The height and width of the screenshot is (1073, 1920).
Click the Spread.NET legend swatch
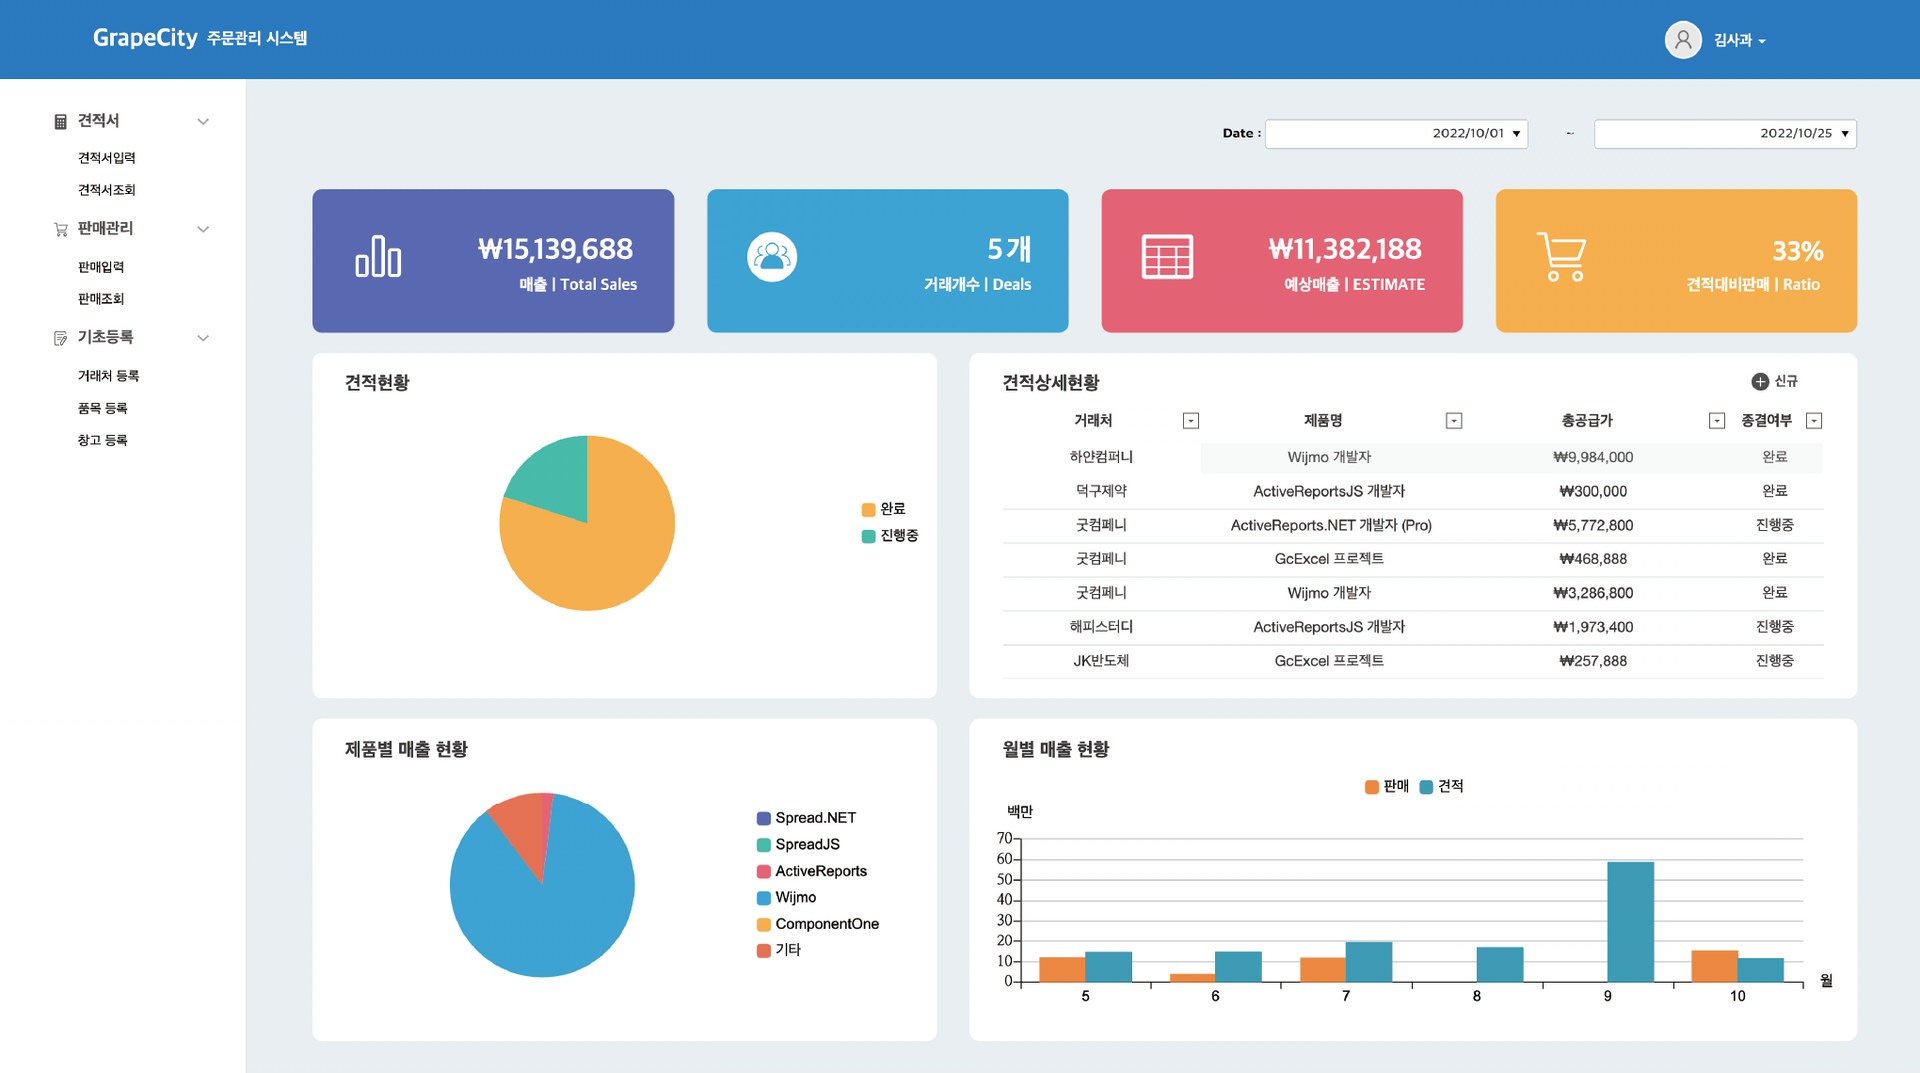click(x=764, y=819)
